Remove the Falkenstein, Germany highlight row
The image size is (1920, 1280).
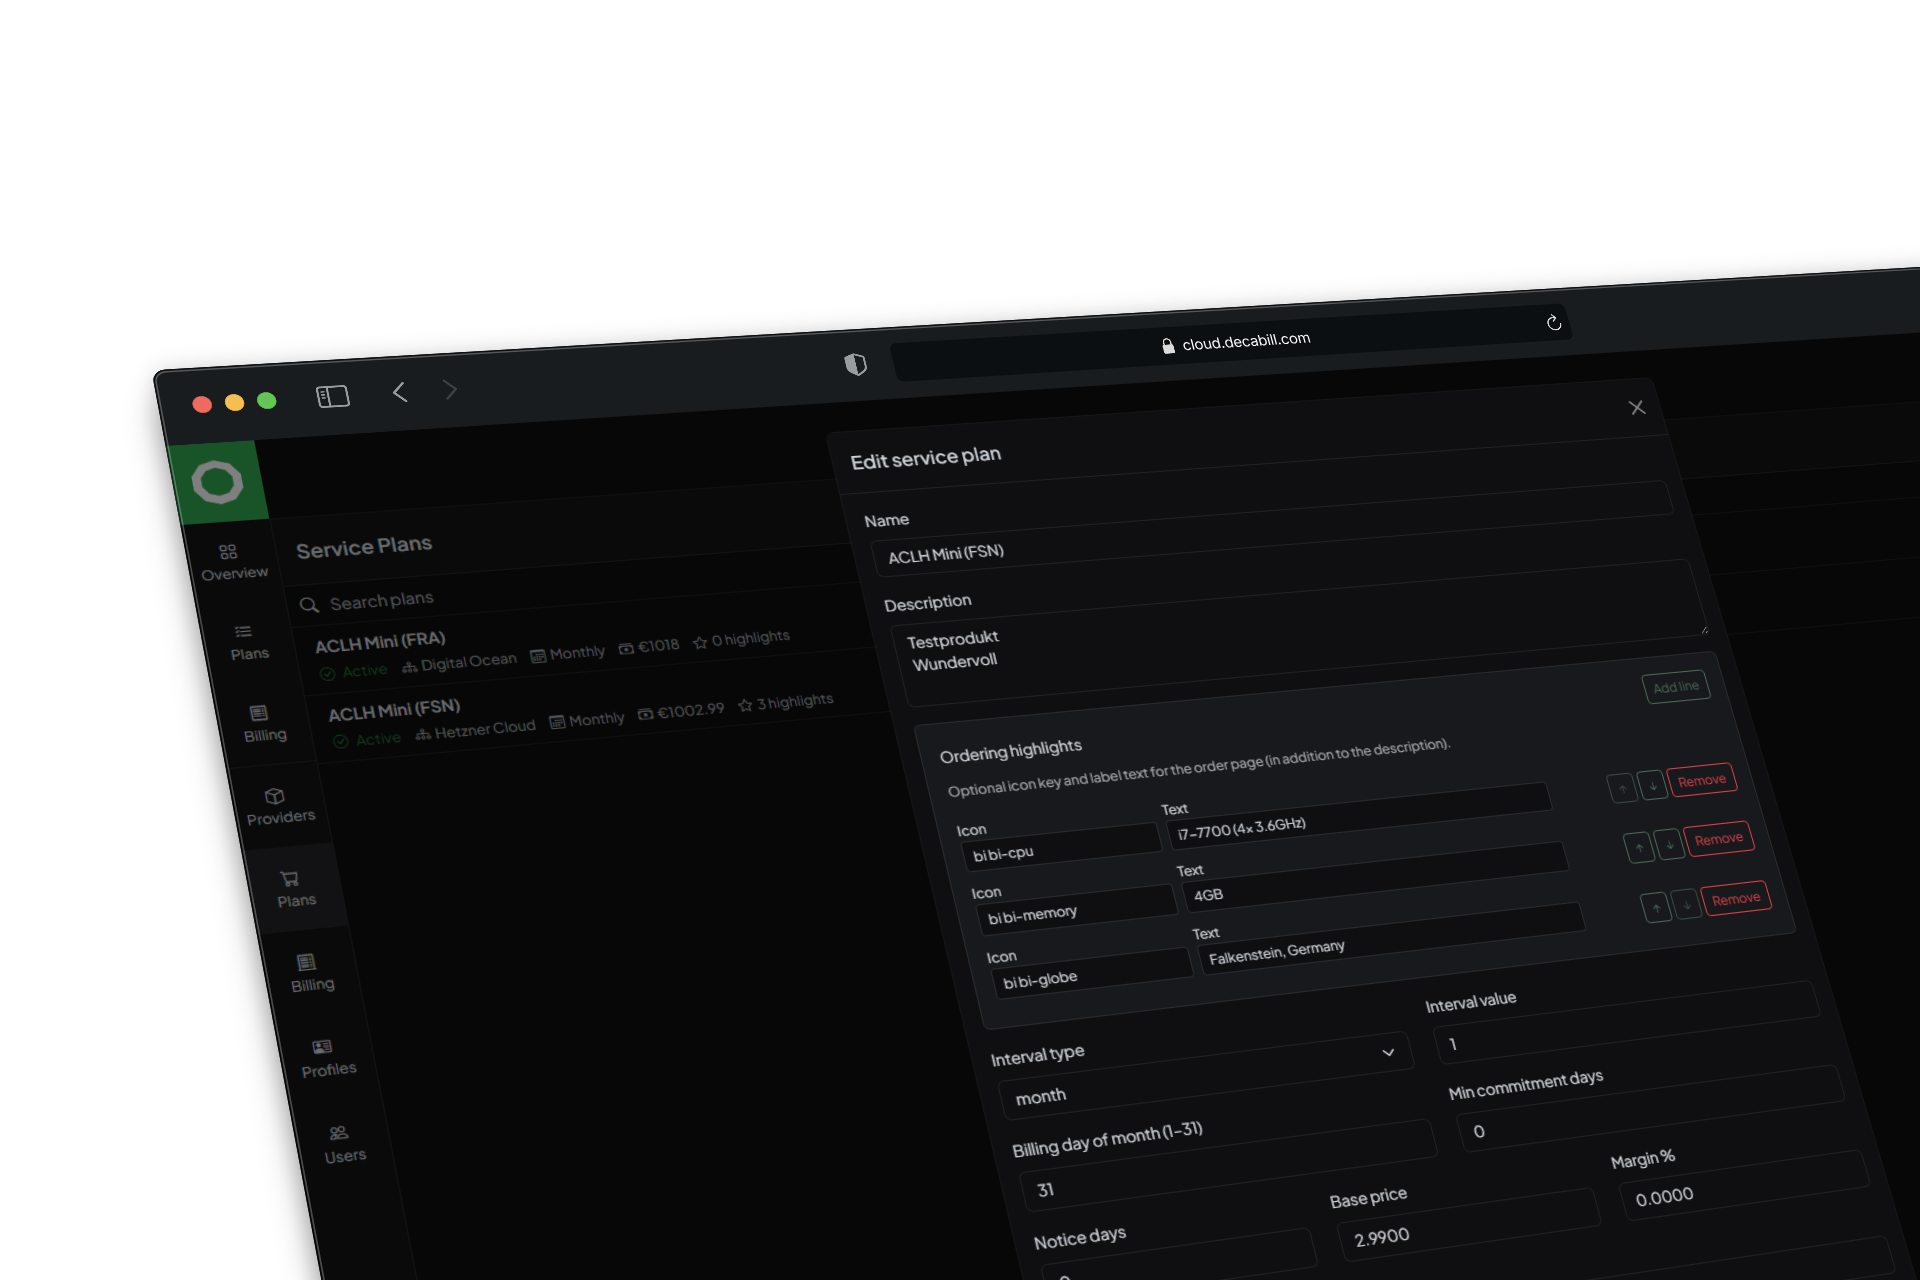[x=1736, y=898]
